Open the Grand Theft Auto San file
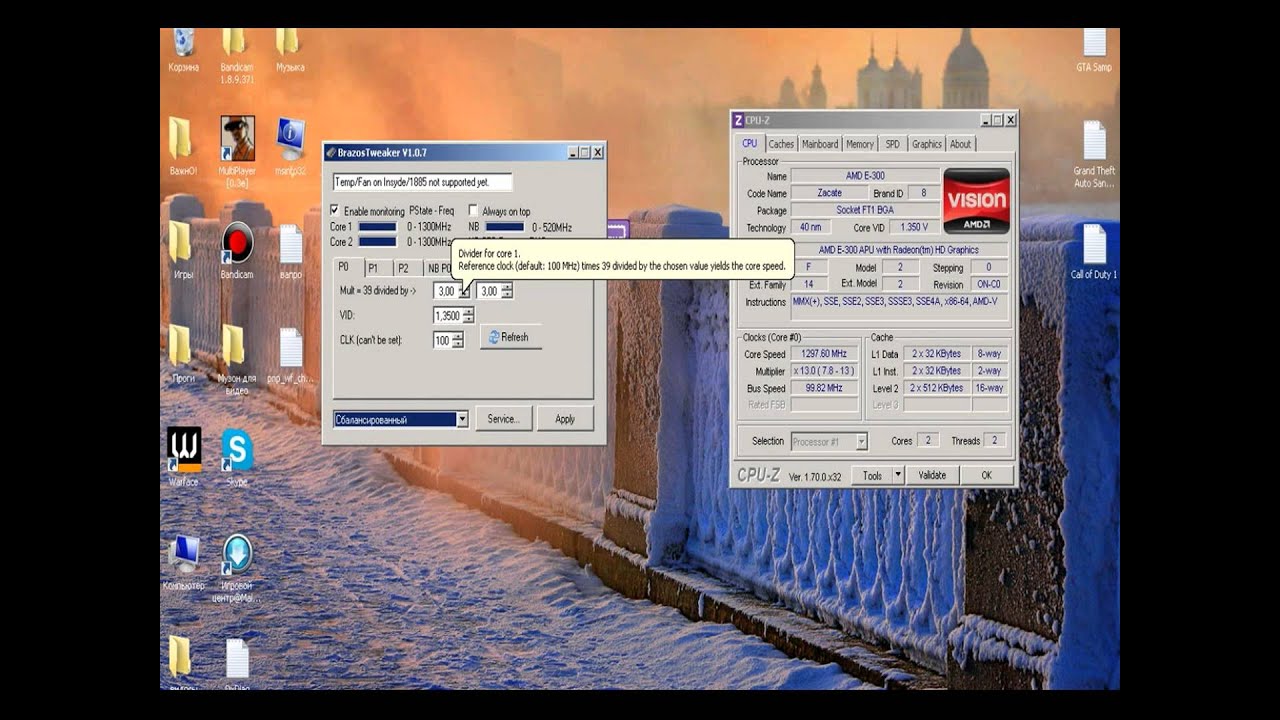 pos(1094,141)
